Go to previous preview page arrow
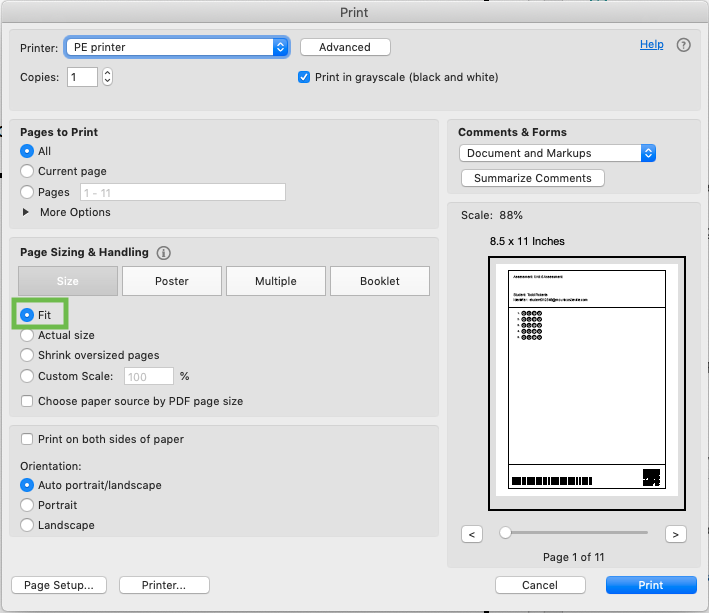 [x=474, y=534]
